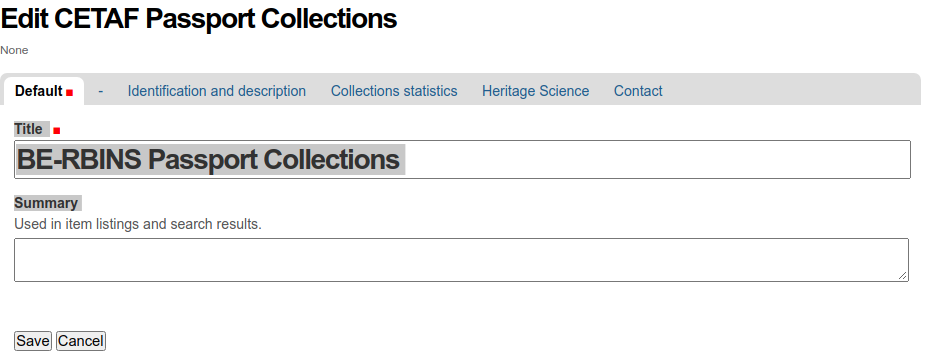Viewport: 946px width, 364px height.
Task: Select the Heritage Science tab
Action: (535, 91)
